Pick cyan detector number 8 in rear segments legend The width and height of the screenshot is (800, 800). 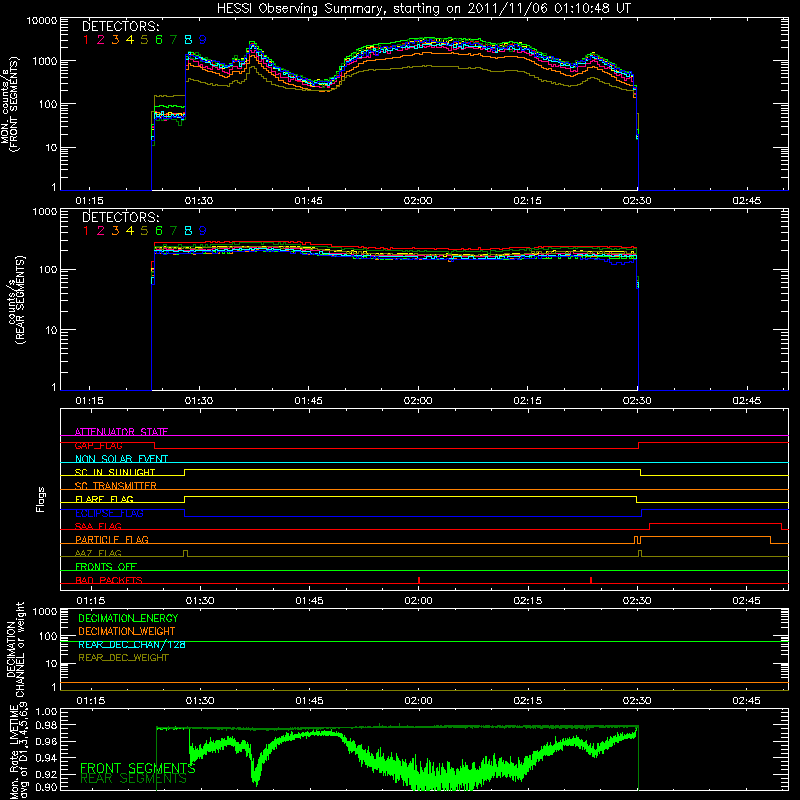point(188,231)
